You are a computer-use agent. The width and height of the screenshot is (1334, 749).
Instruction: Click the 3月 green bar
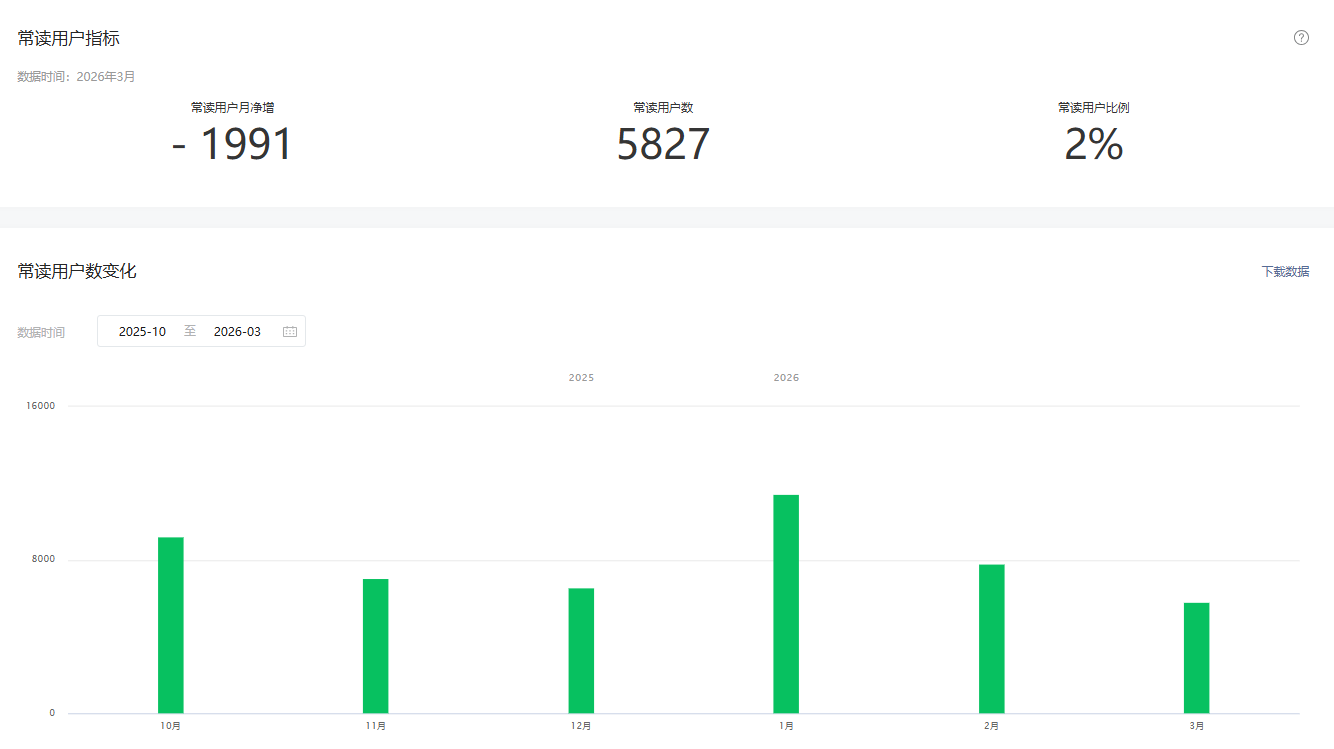tap(1197, 658)
